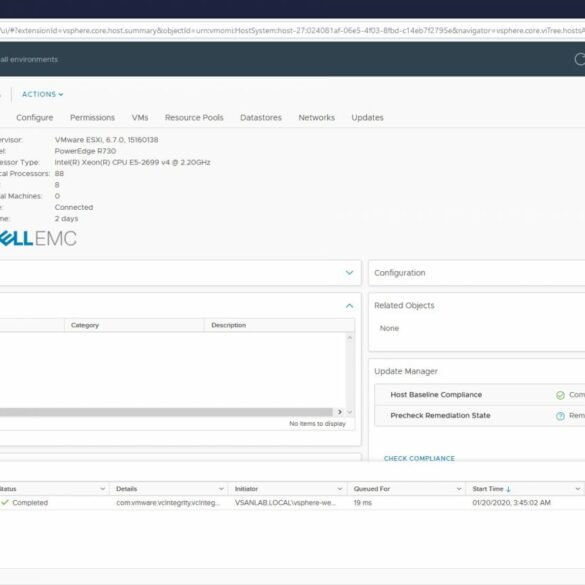
Task: Click the Completed status checkmark icon
Action: pos(5,503)
